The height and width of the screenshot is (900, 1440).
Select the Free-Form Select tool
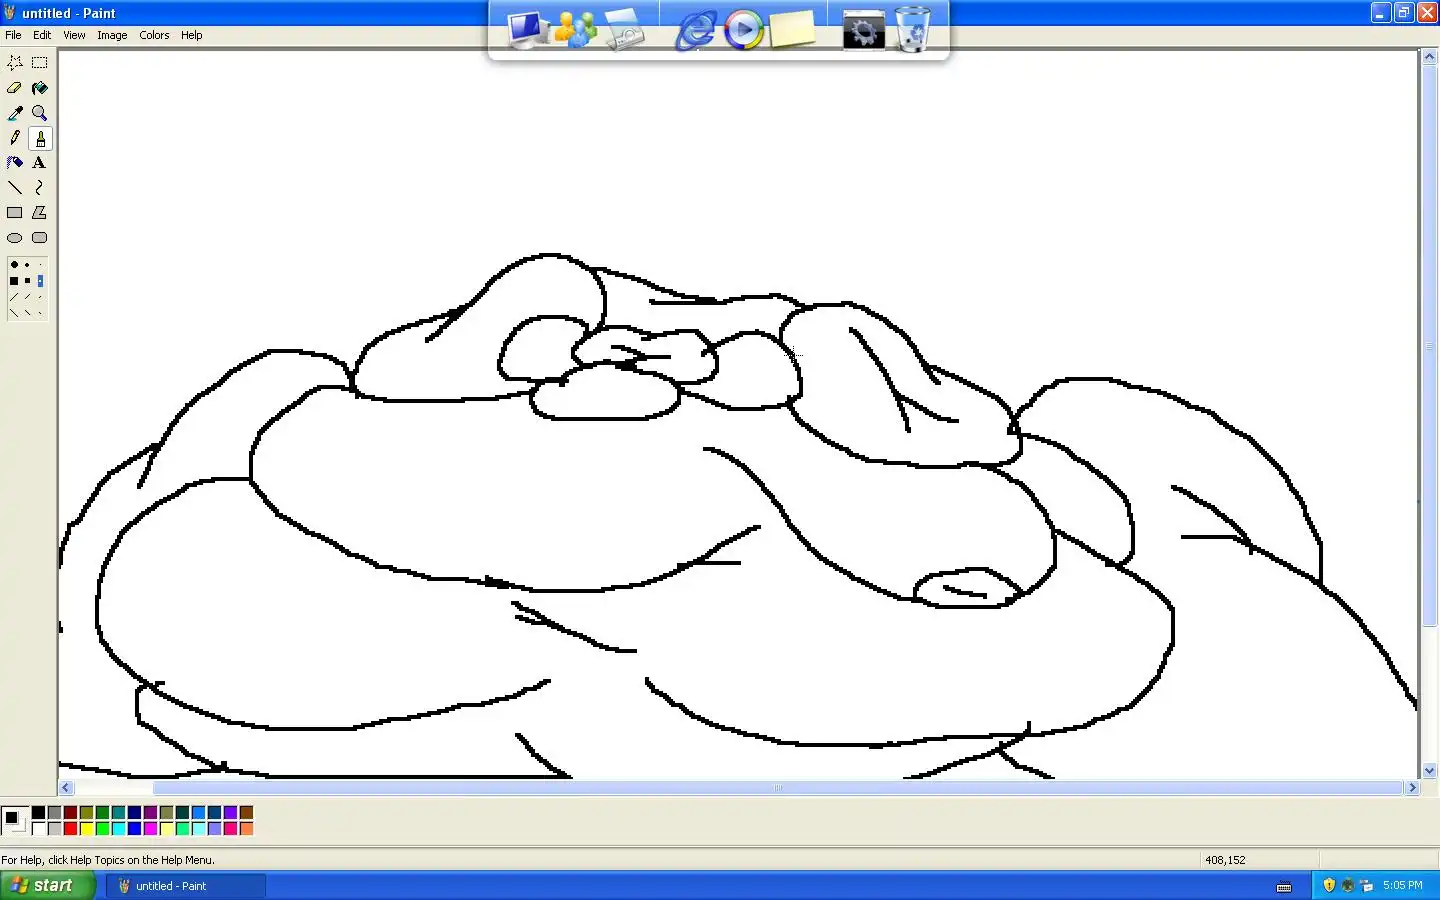[15, 62]
